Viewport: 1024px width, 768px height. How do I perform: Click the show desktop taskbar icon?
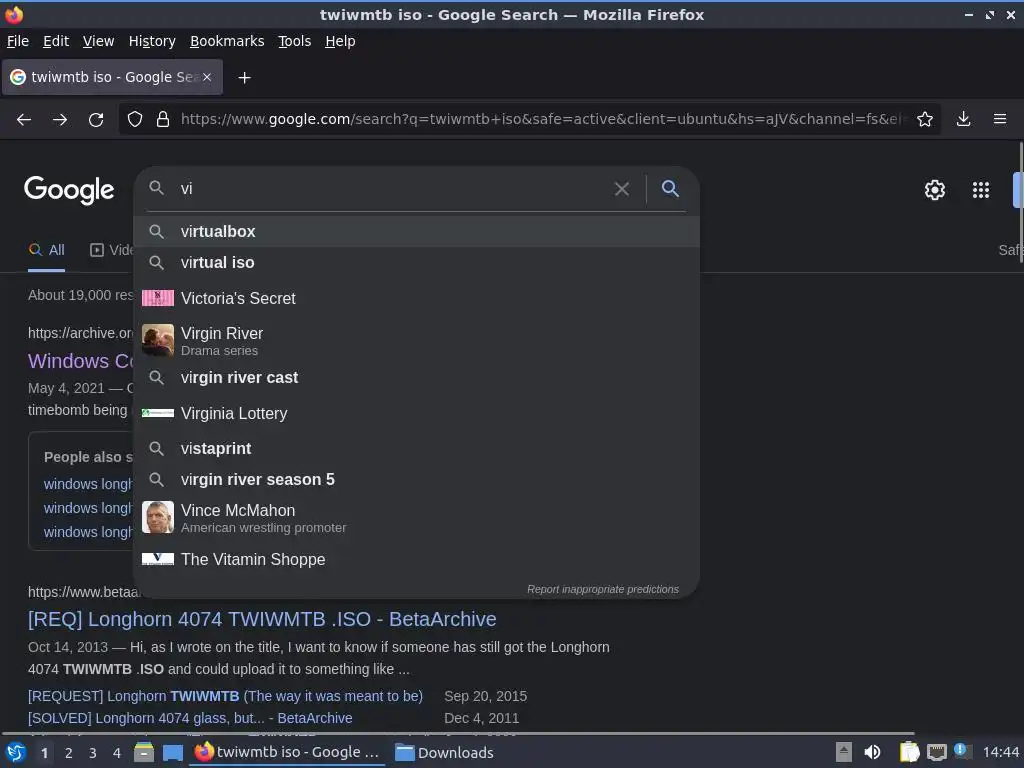(172, 752)
